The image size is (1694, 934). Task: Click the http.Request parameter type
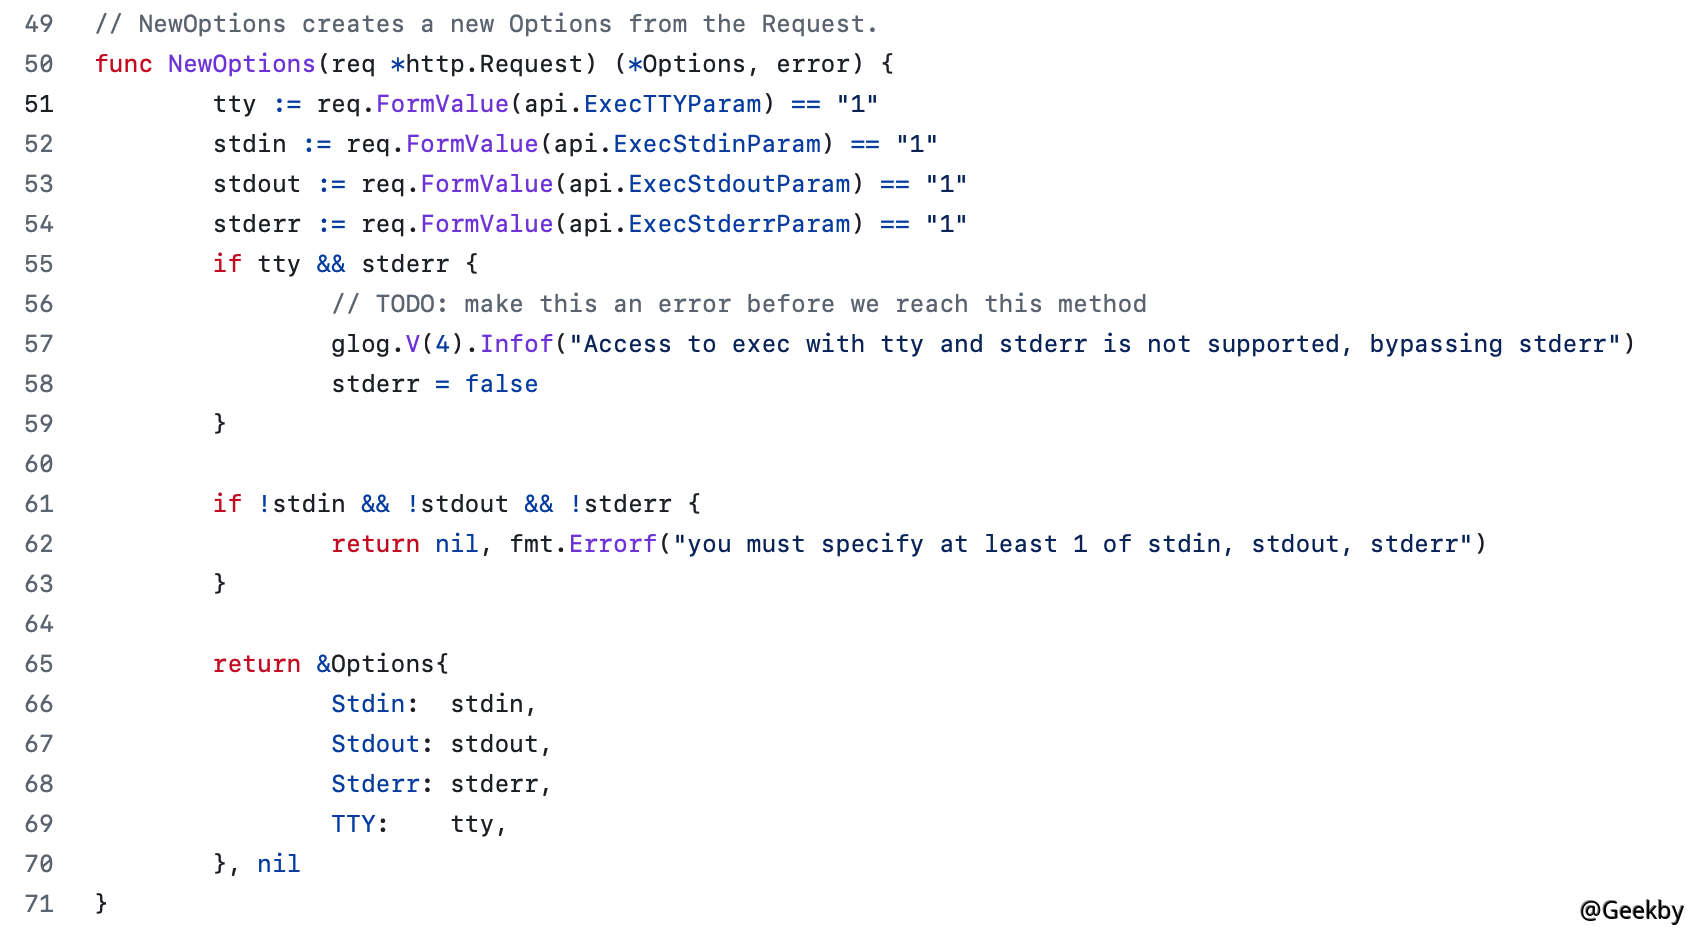(494, 64)
